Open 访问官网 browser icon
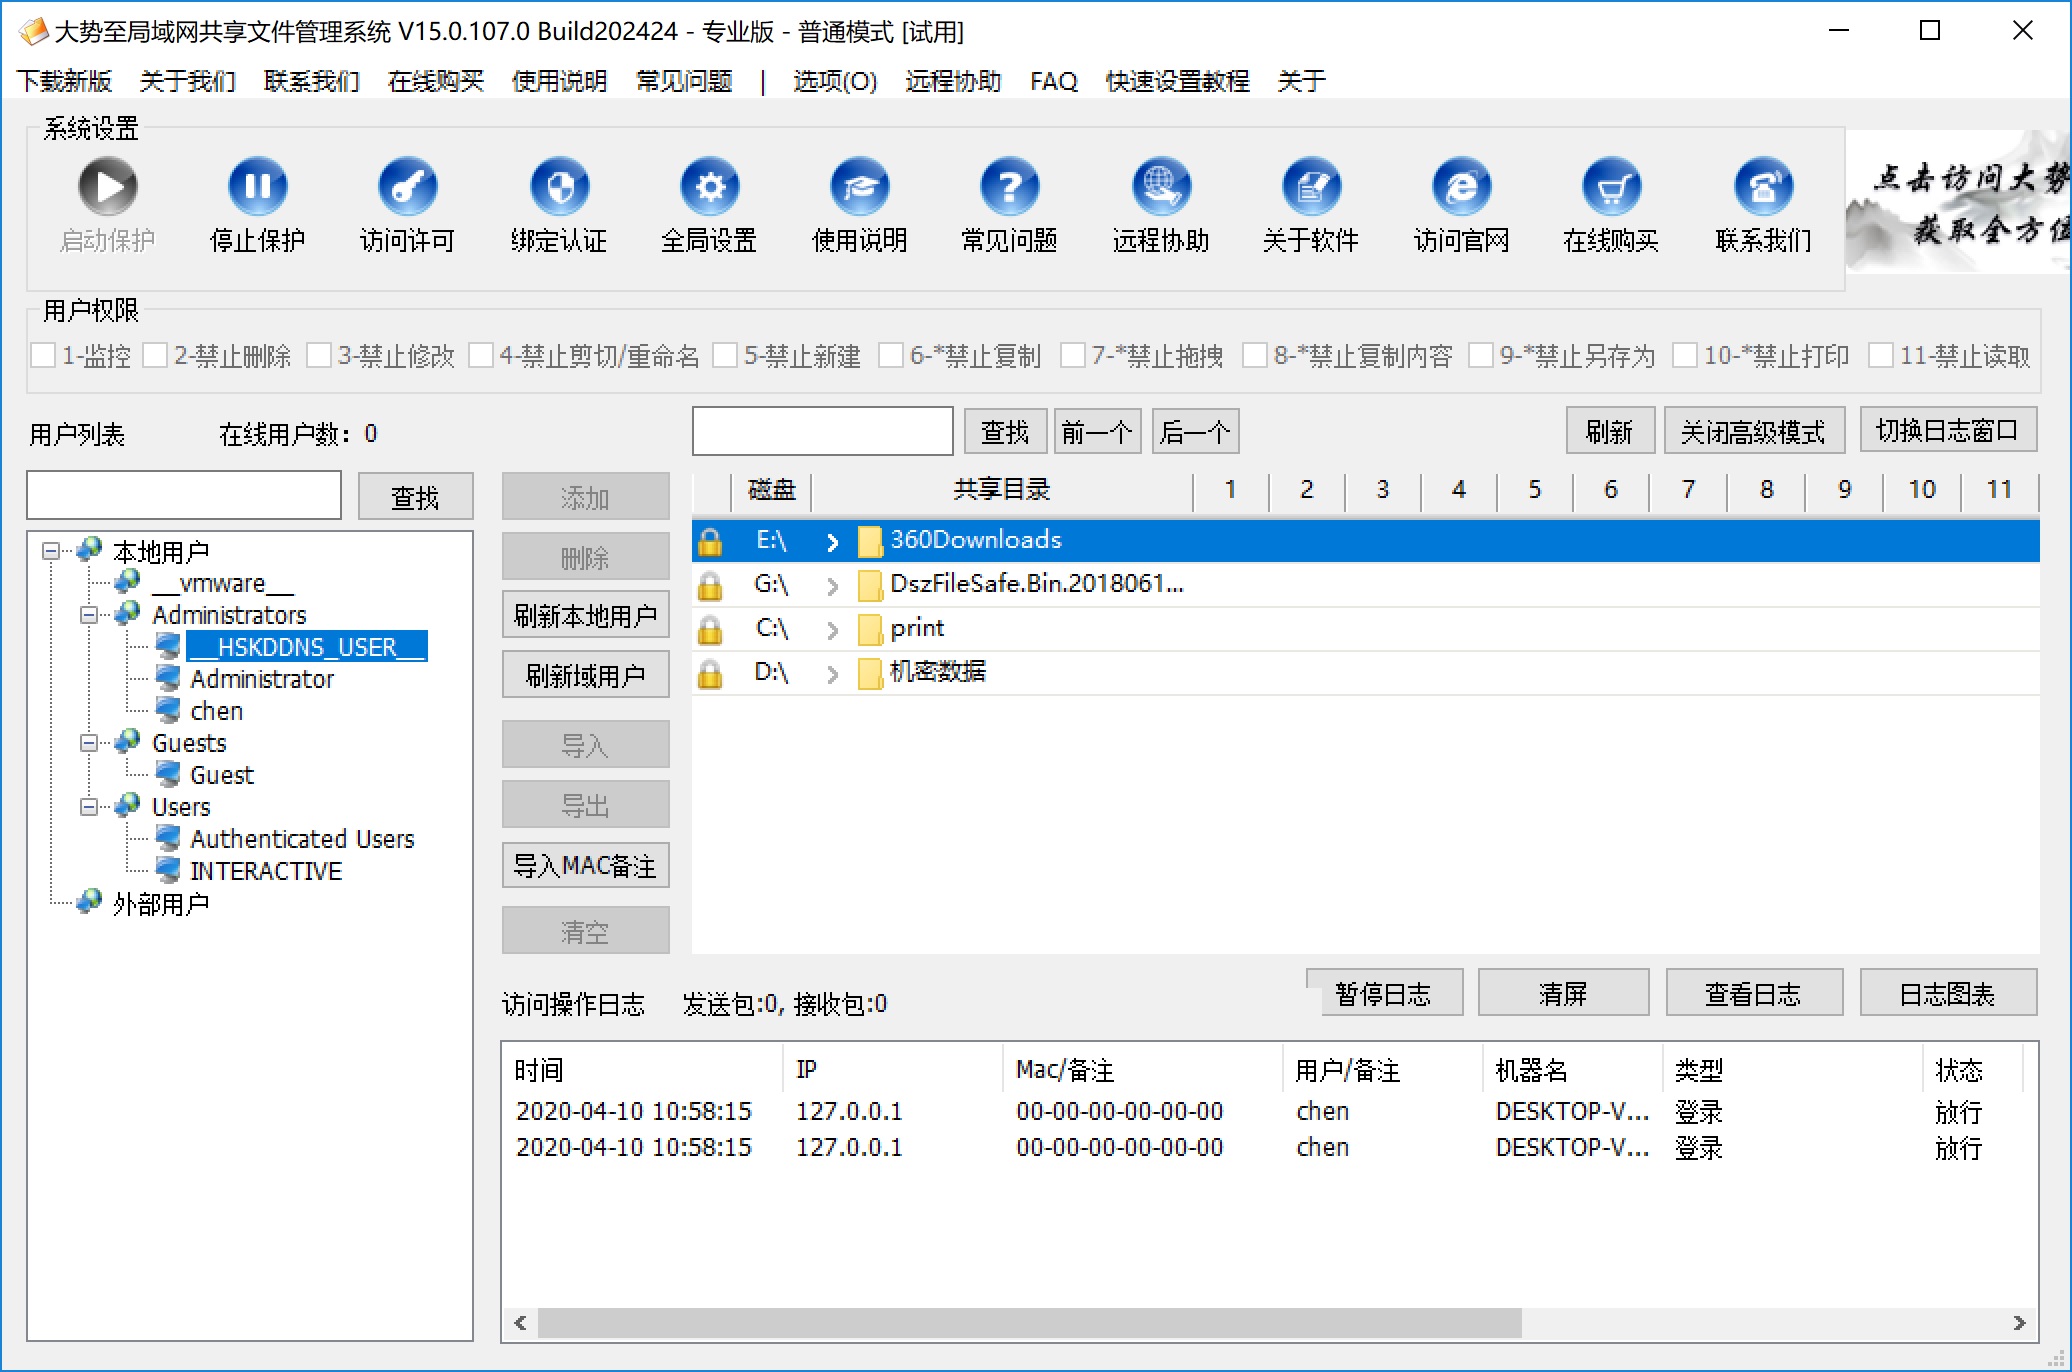This screenshot has width=2072, height=1372. point(1461,187)
